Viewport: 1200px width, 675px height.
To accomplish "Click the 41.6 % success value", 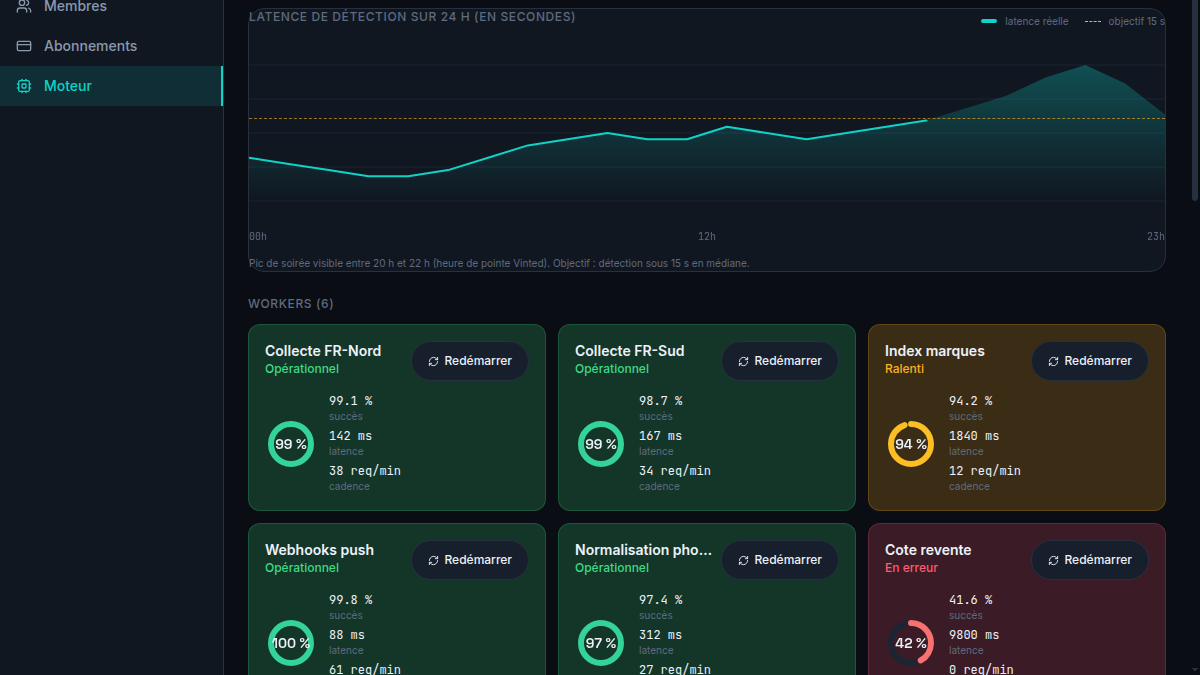I will [971, 600].
